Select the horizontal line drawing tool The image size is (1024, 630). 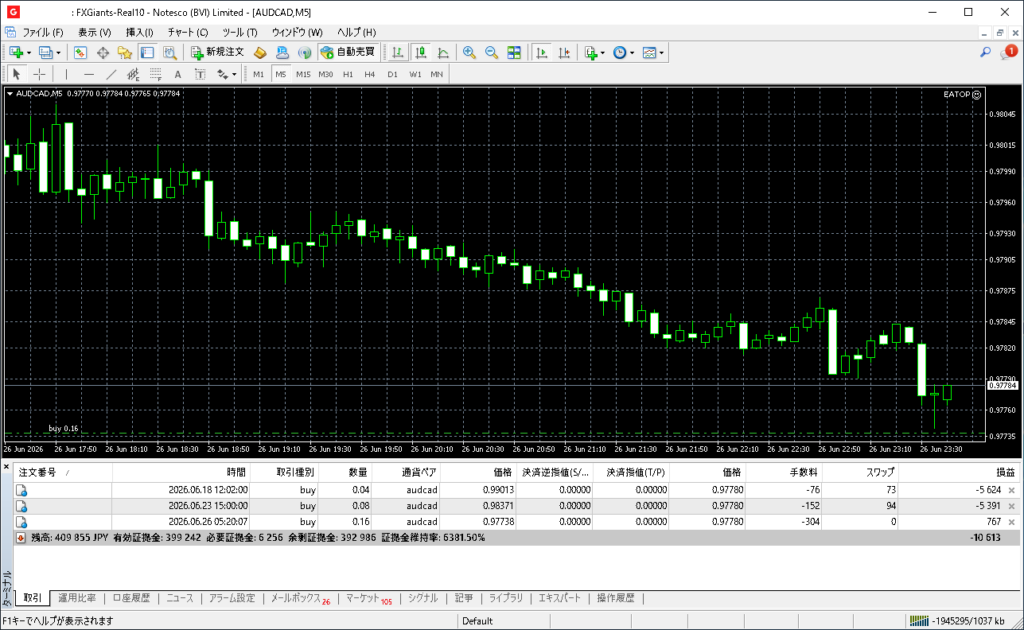[x=89, y=74]
